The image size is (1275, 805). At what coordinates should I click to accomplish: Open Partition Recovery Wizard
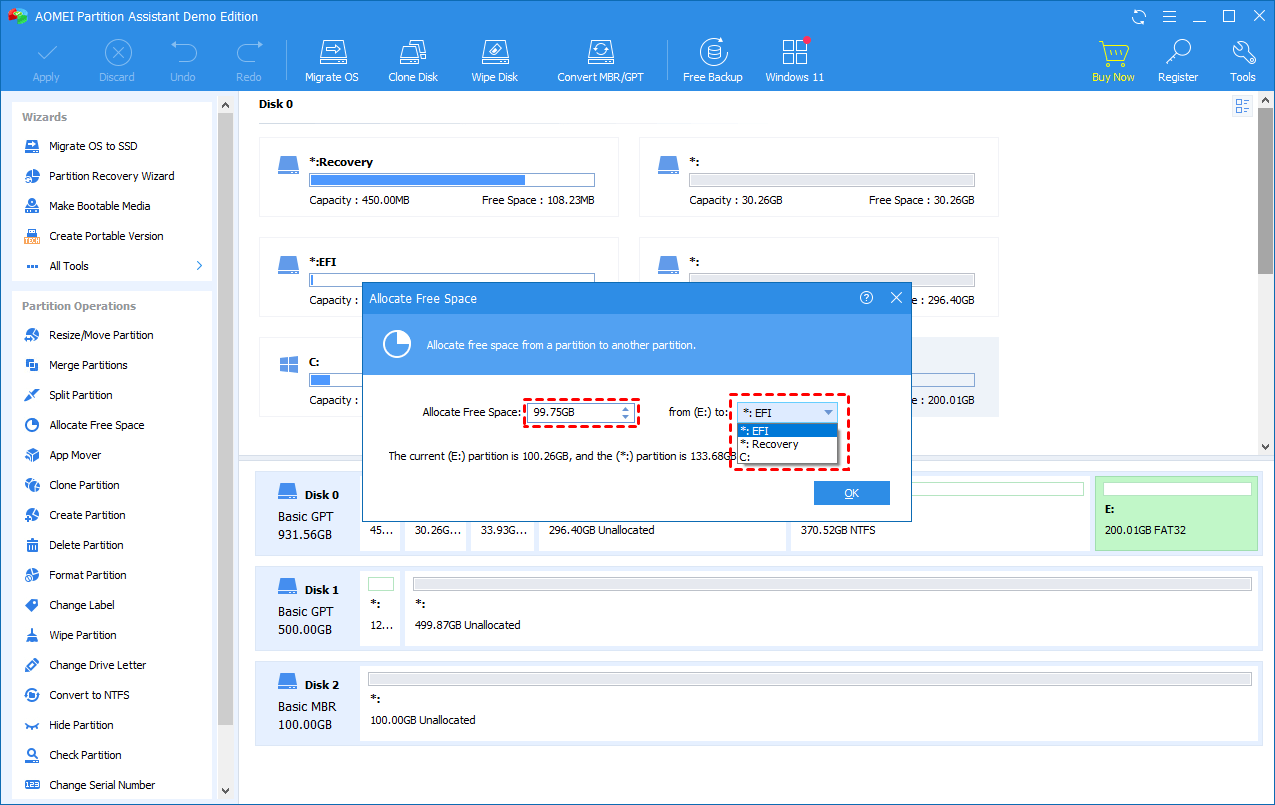pyautogui.click(x=111, y=176)
